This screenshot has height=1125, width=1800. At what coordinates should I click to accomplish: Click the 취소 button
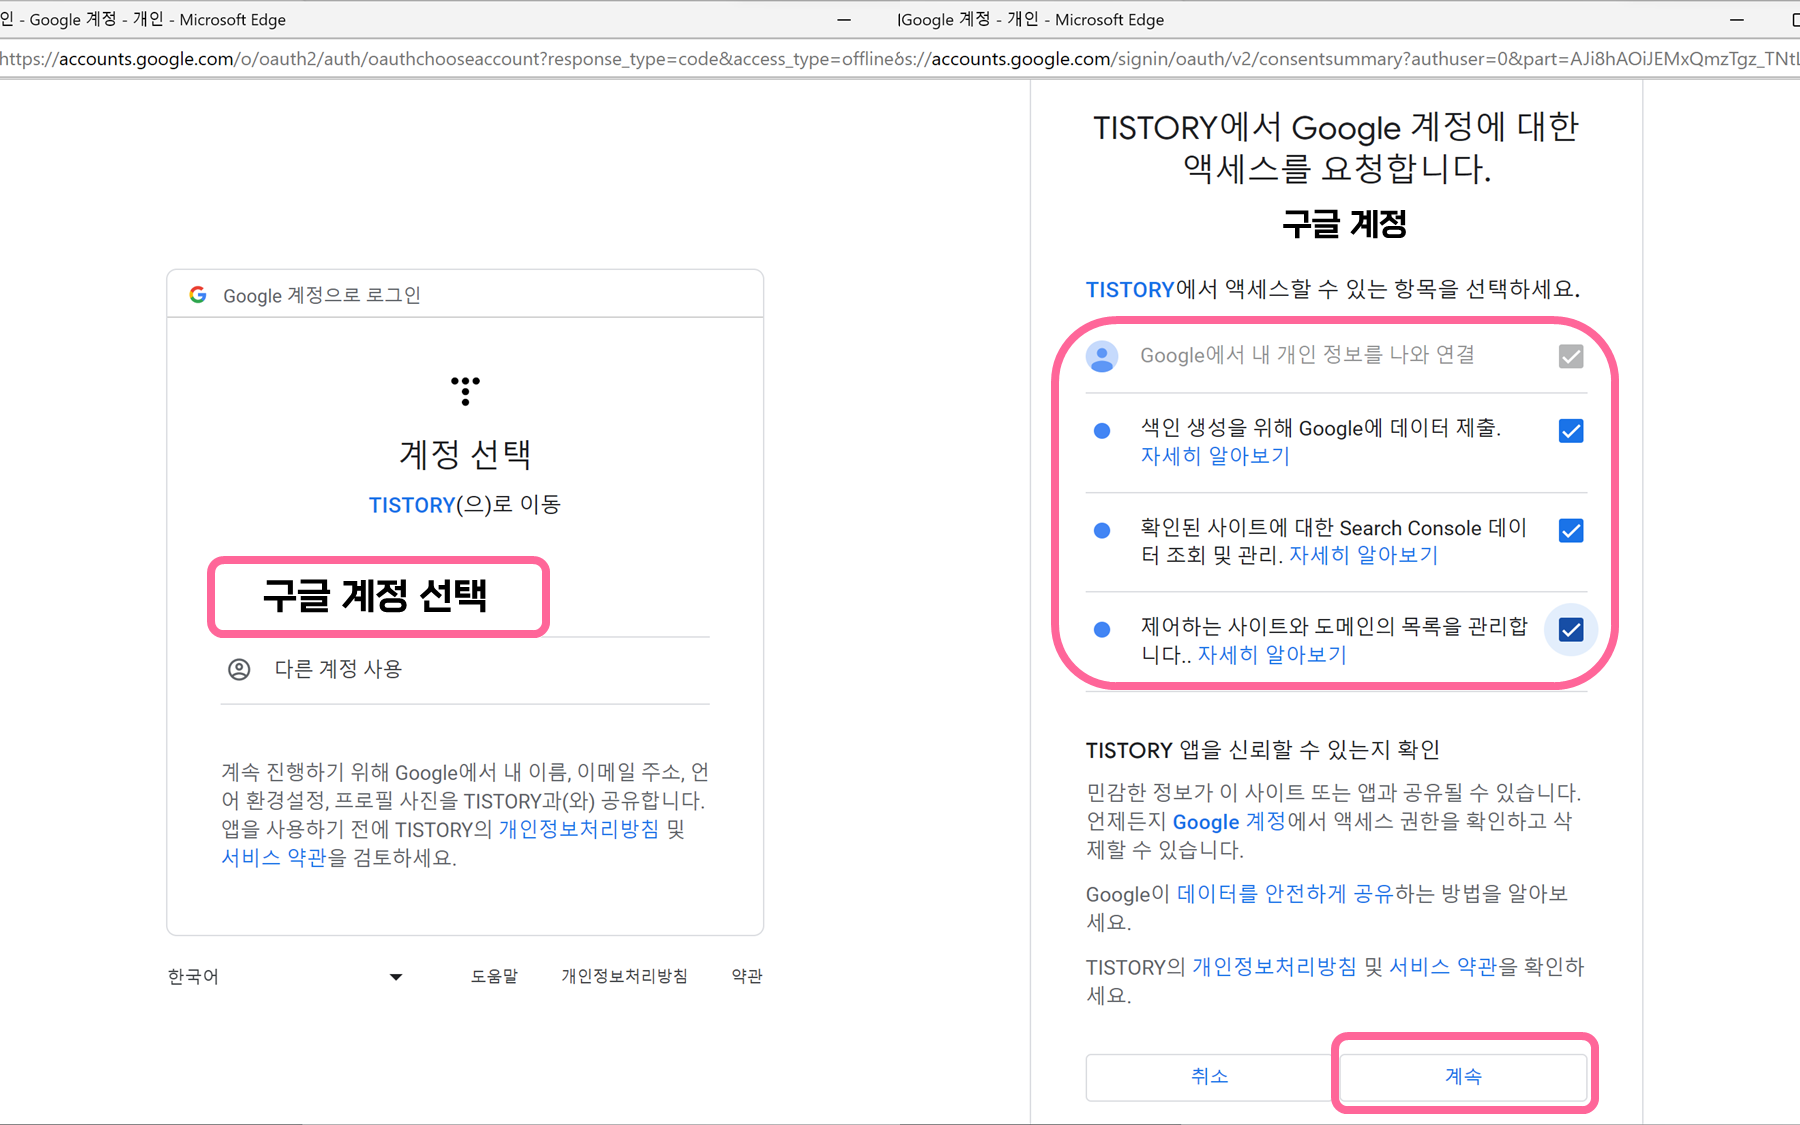pyautogui.click(x=1209, y=1076)
